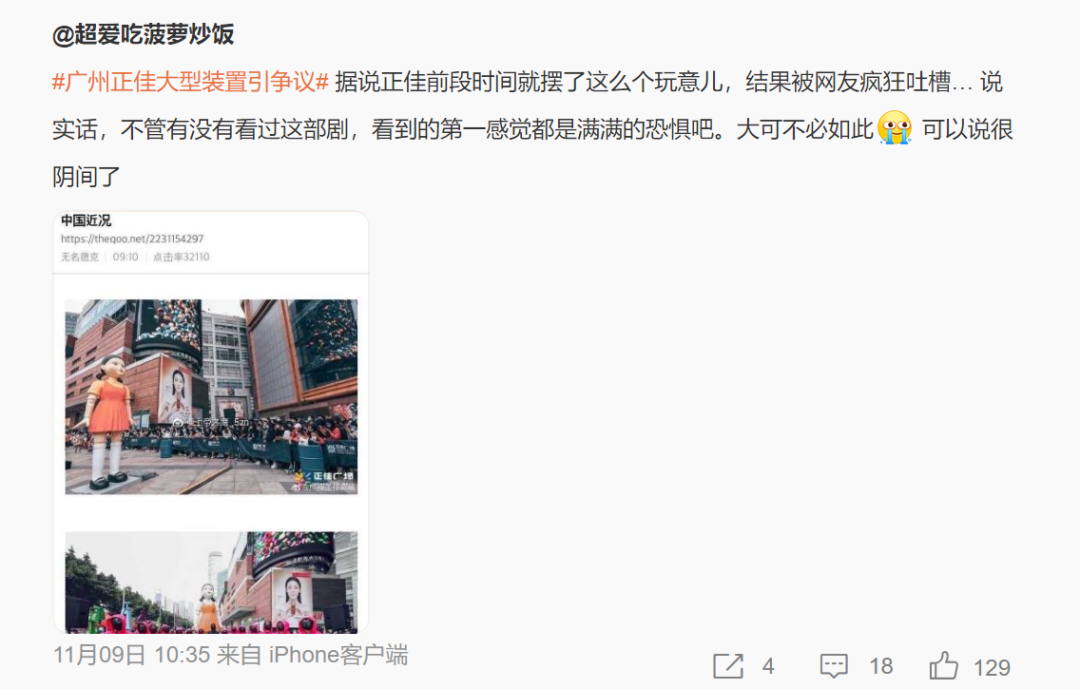Click the theqoo.net URL in the image
Screen dimensions: 1080x689
point(132,238)
